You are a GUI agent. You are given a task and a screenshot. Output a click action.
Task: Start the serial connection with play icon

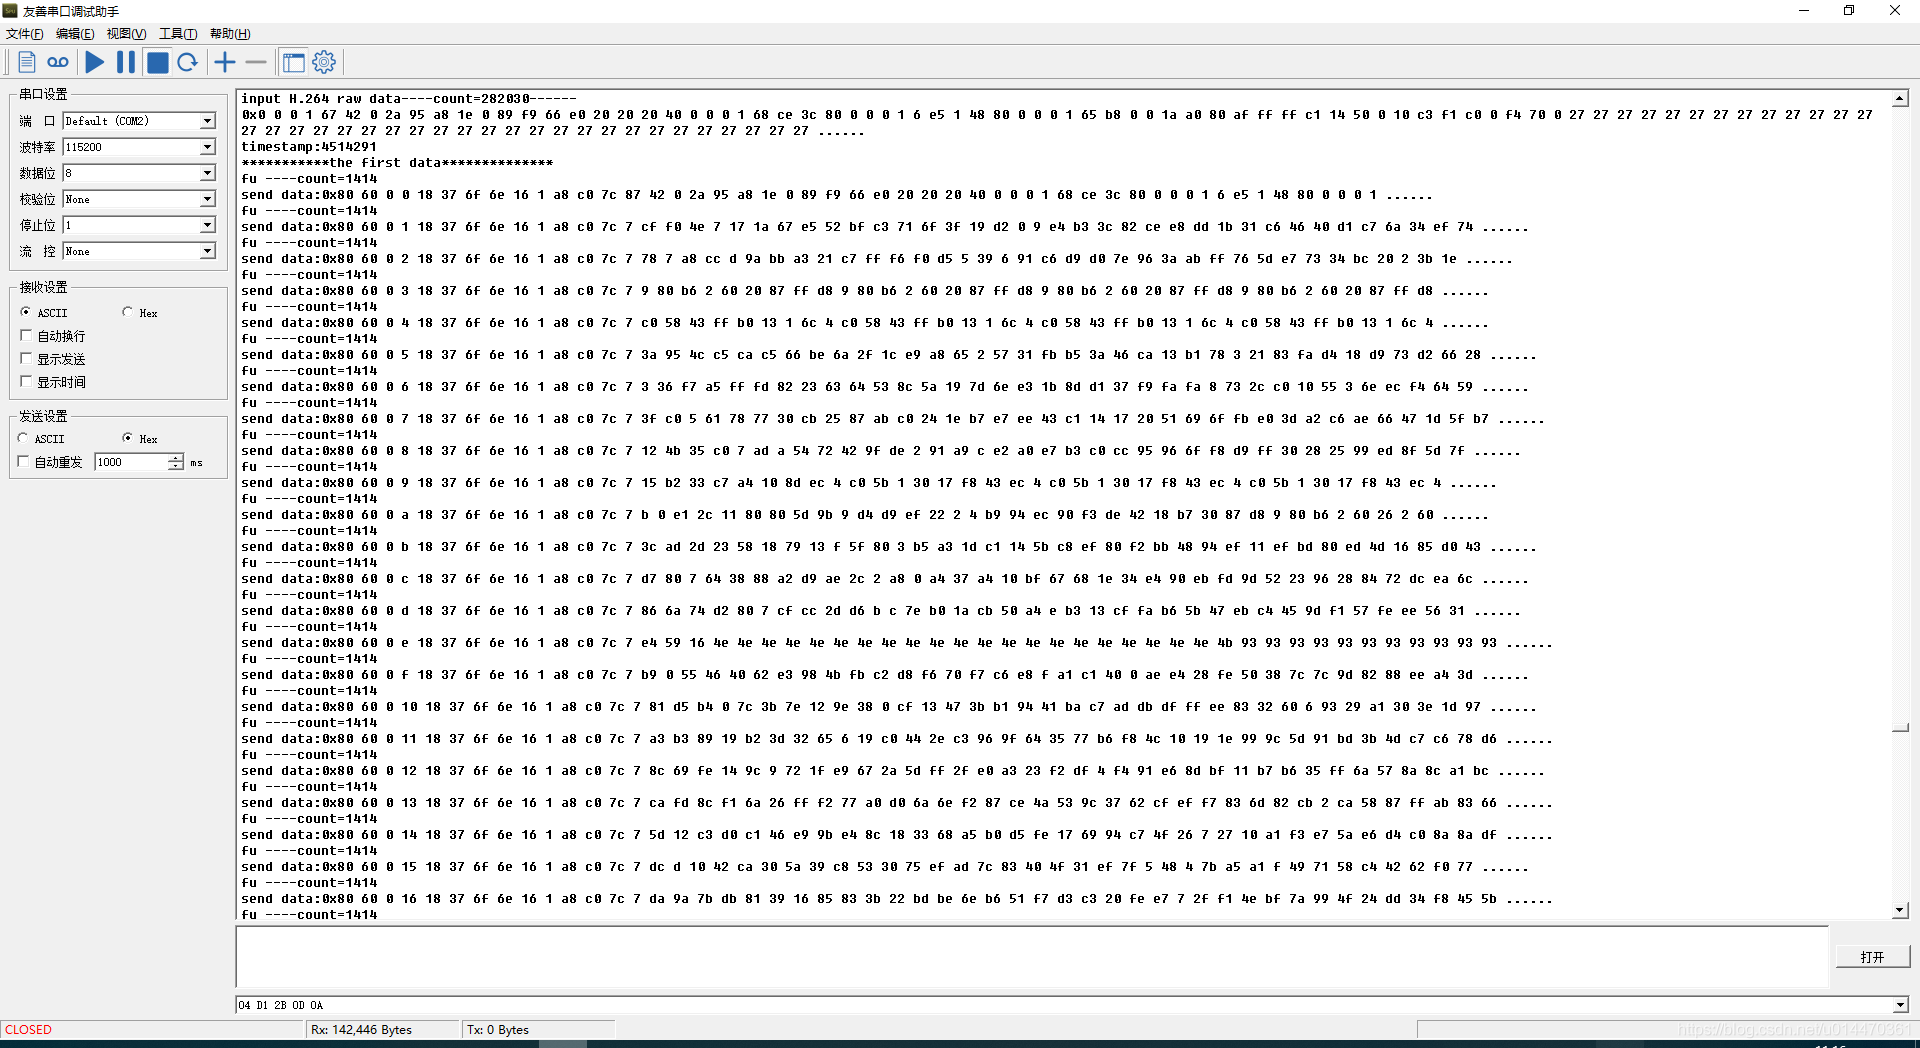(95, 62)
